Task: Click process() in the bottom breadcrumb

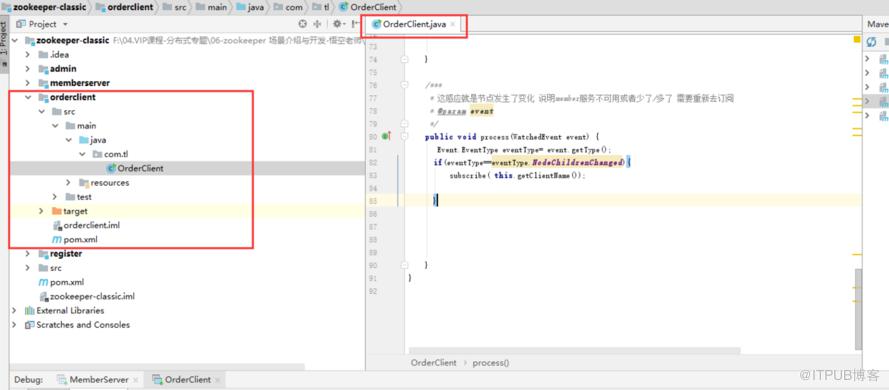Action: 491,363
